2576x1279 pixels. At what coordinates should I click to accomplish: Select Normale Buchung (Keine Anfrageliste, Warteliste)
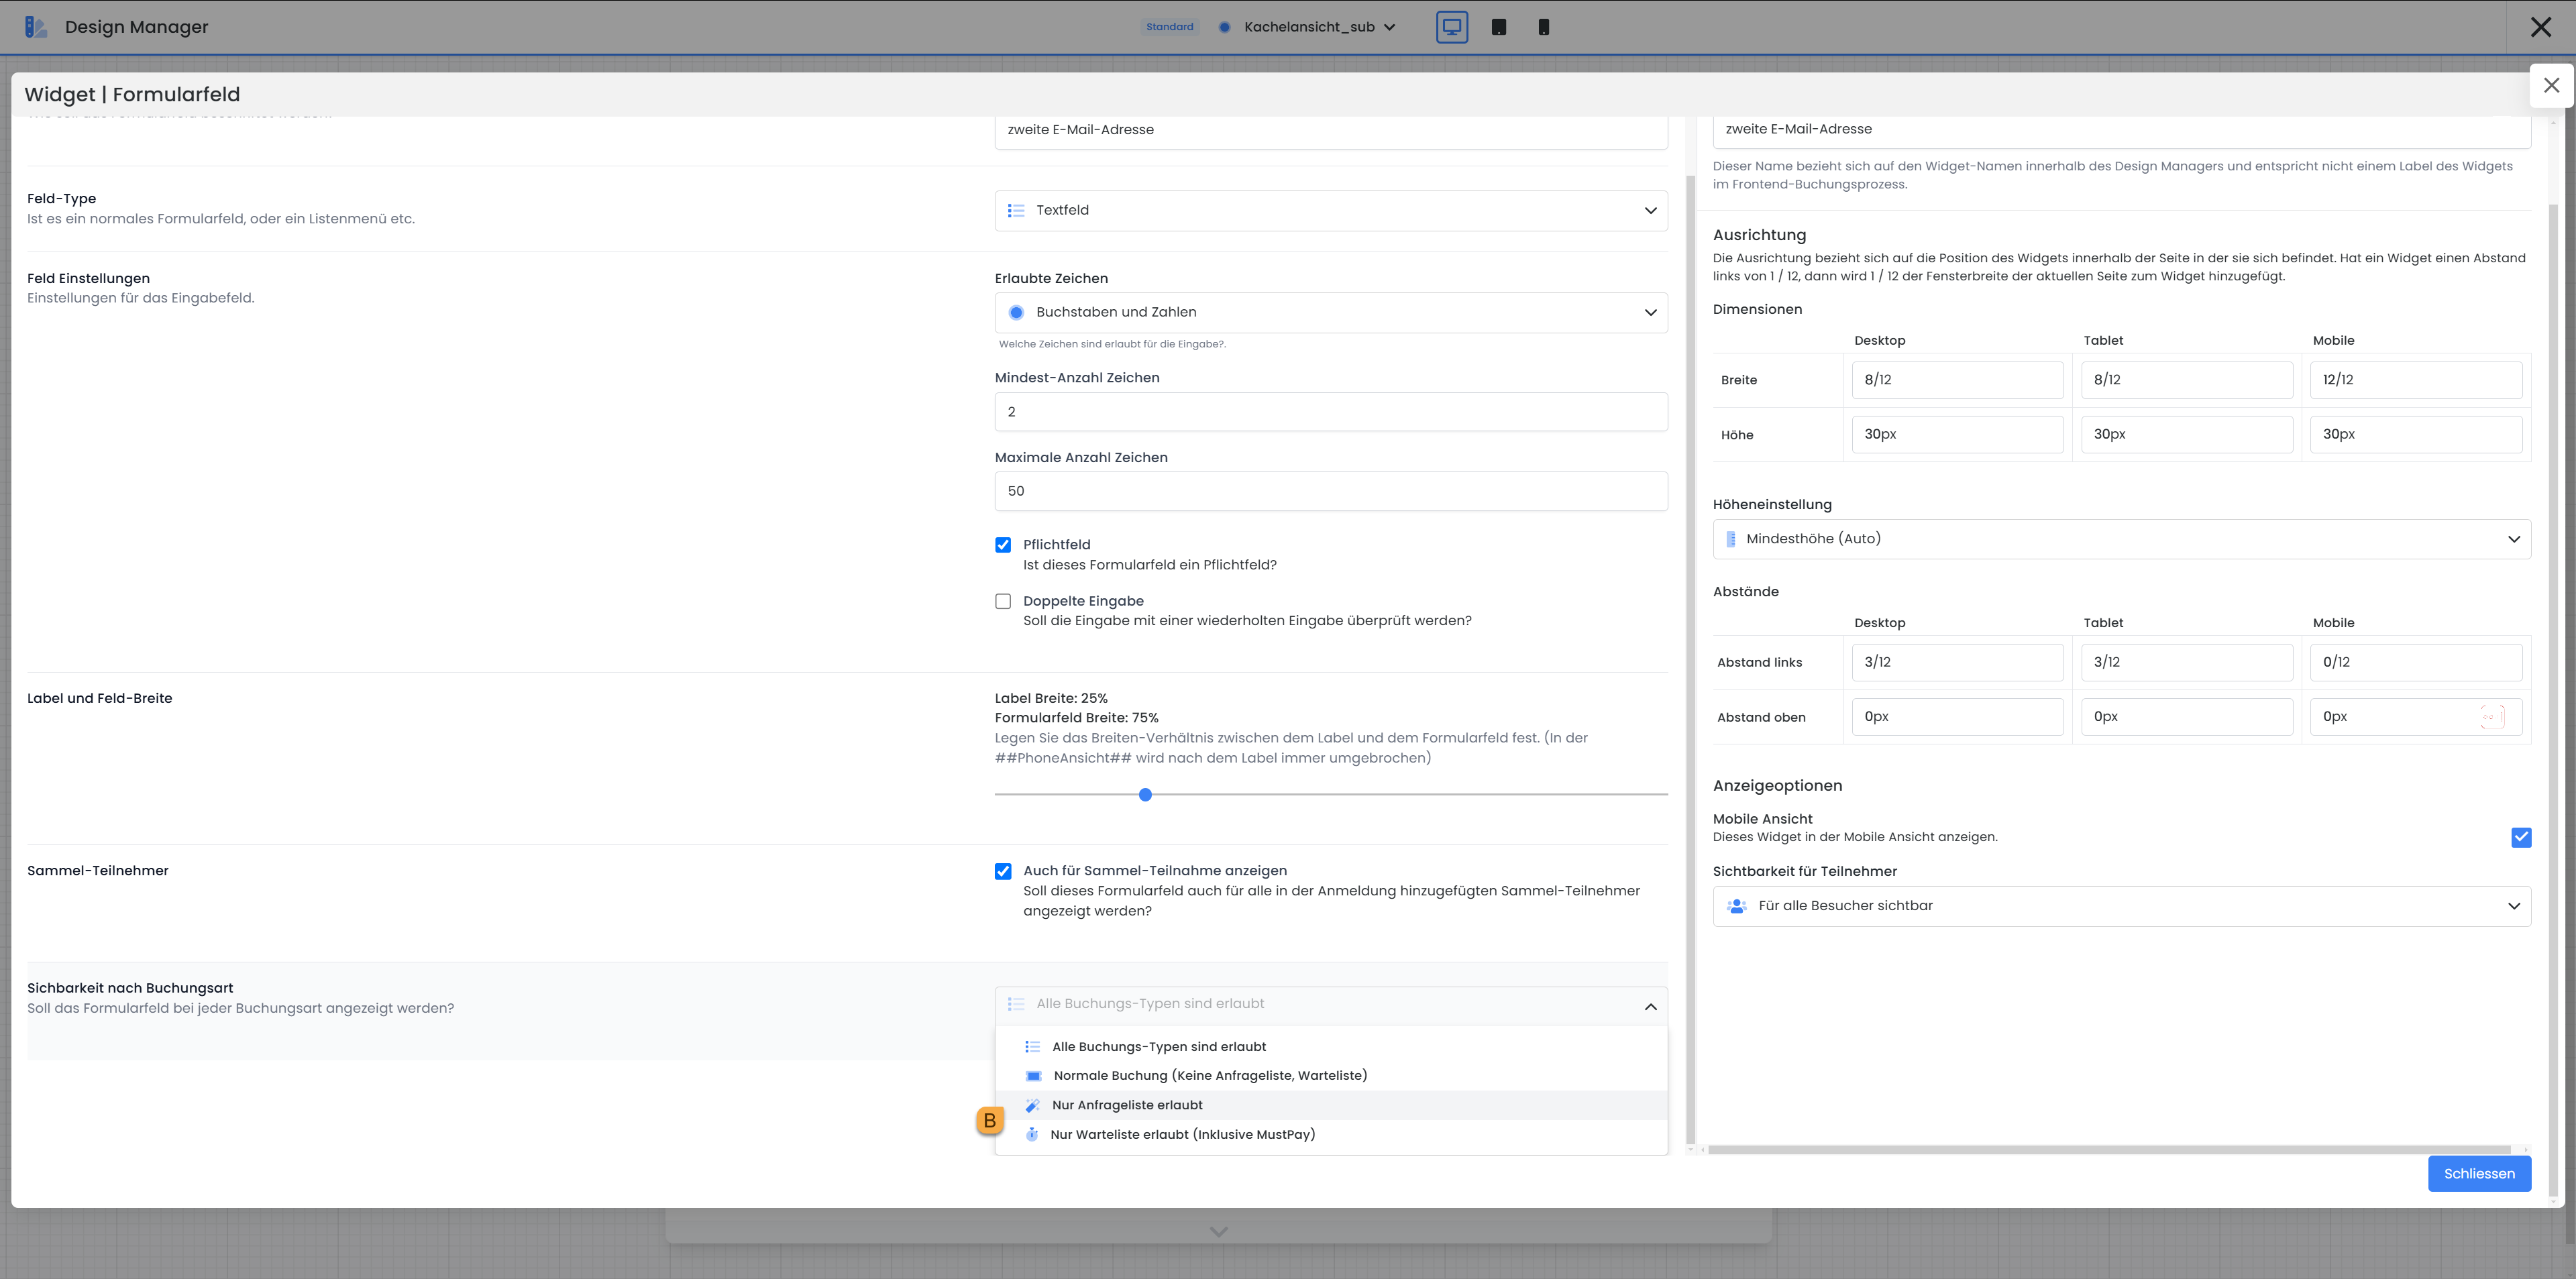coord(1209,1075)
